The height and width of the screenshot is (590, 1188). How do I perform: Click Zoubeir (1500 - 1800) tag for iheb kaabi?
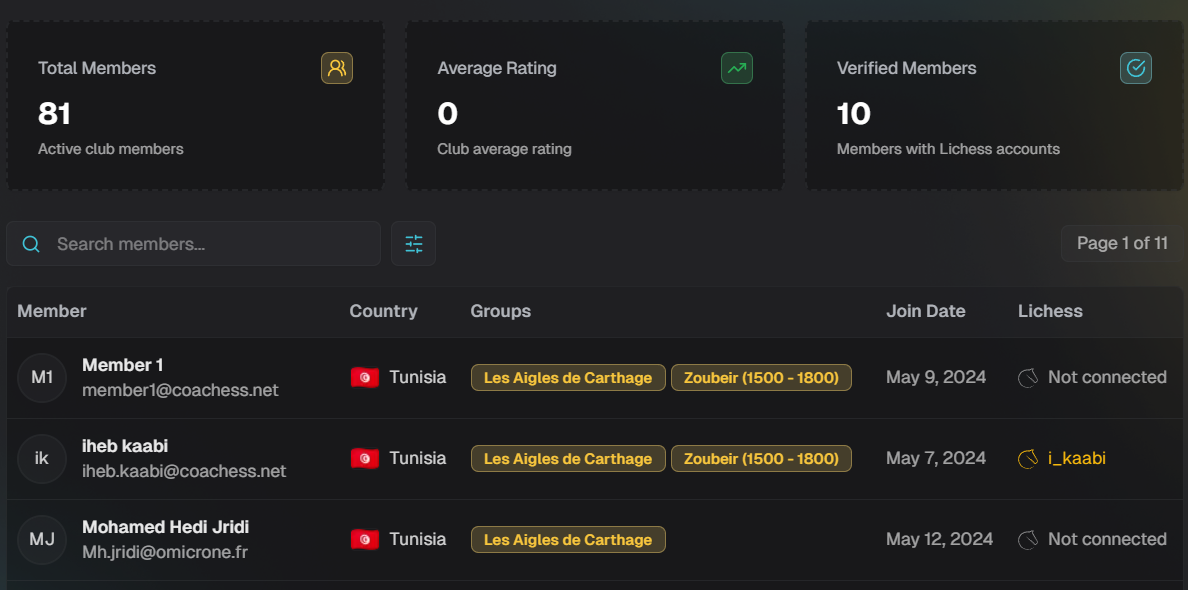coord(761,458)
